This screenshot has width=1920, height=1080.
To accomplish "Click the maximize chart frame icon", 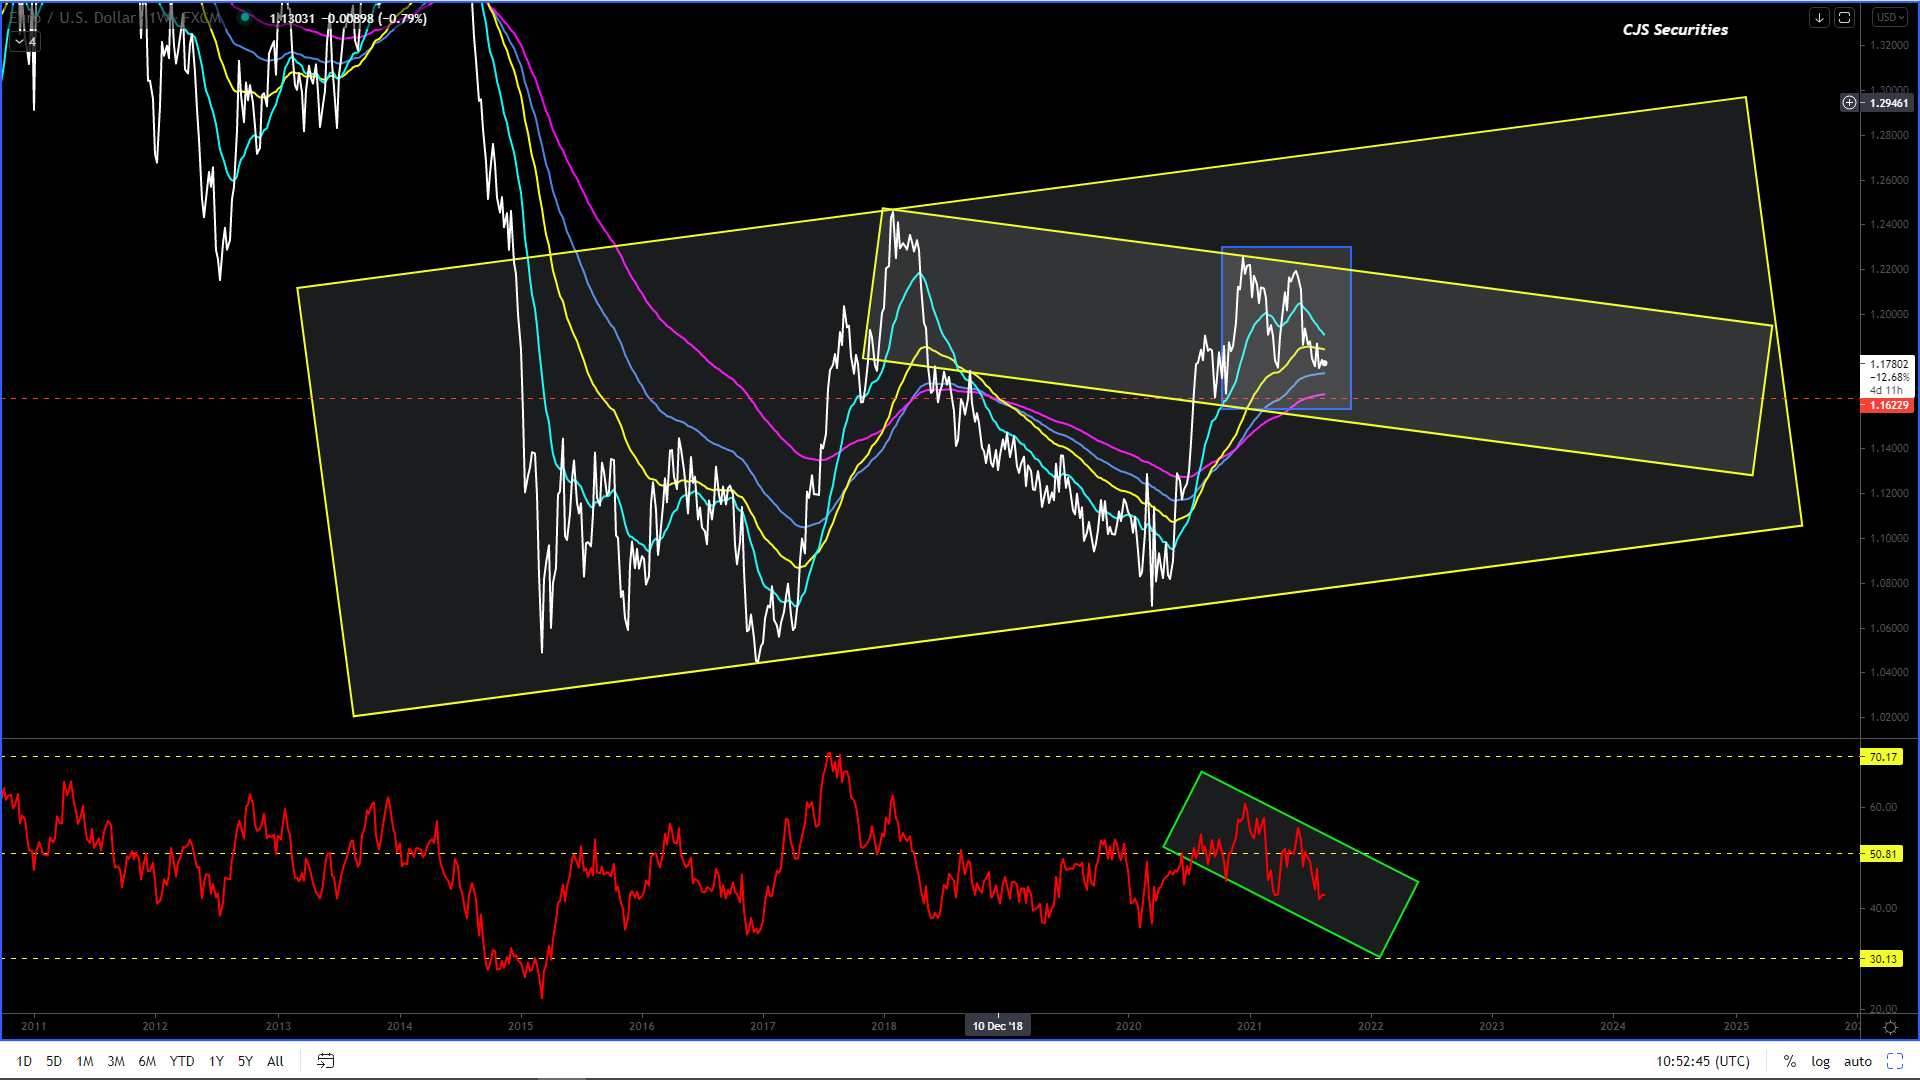I will tap(1844, 17).
